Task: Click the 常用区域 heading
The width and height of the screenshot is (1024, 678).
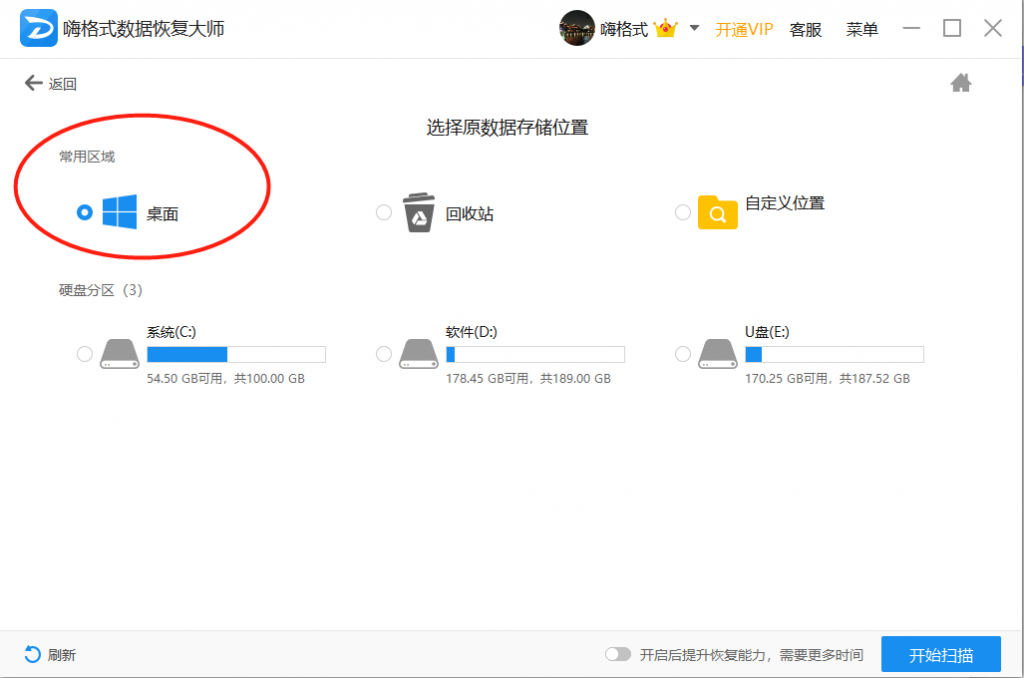Action: click(x=87, y=157)
